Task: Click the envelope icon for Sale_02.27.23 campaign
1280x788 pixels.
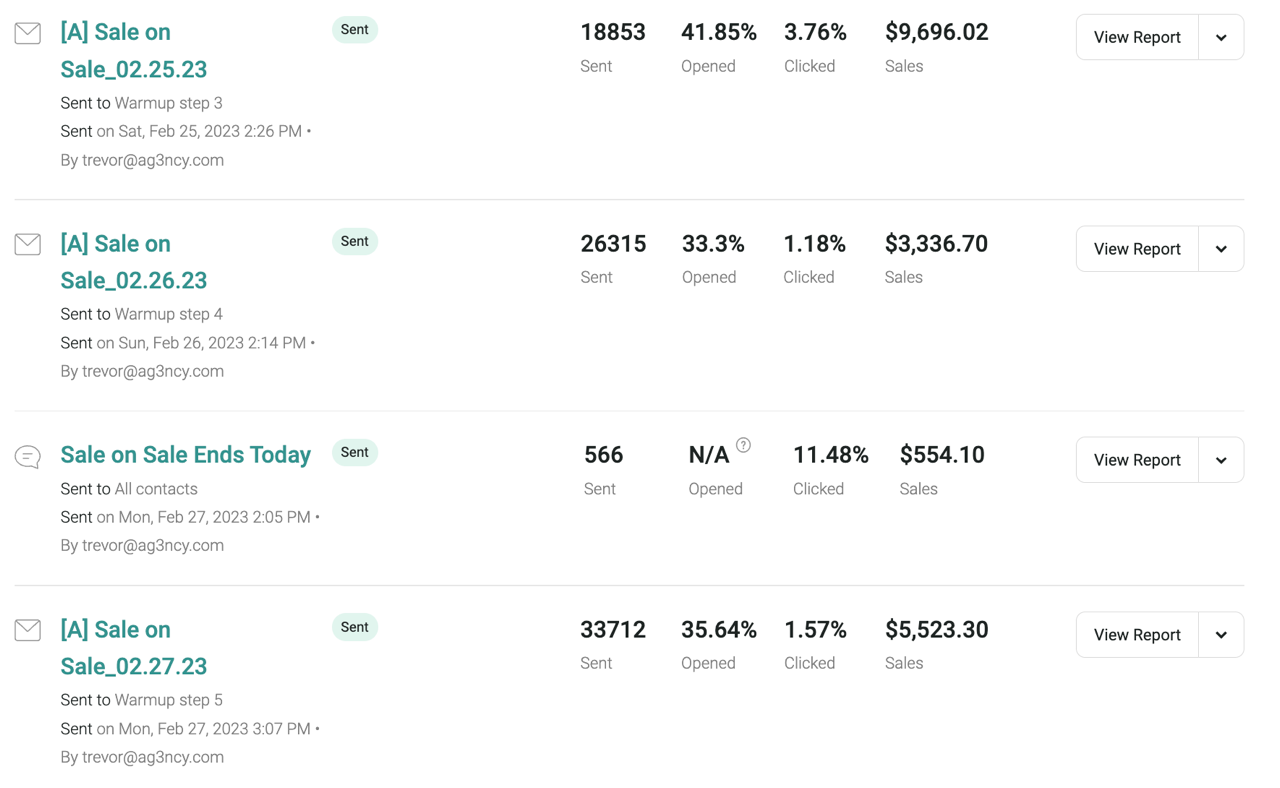Action: [28, 630]
